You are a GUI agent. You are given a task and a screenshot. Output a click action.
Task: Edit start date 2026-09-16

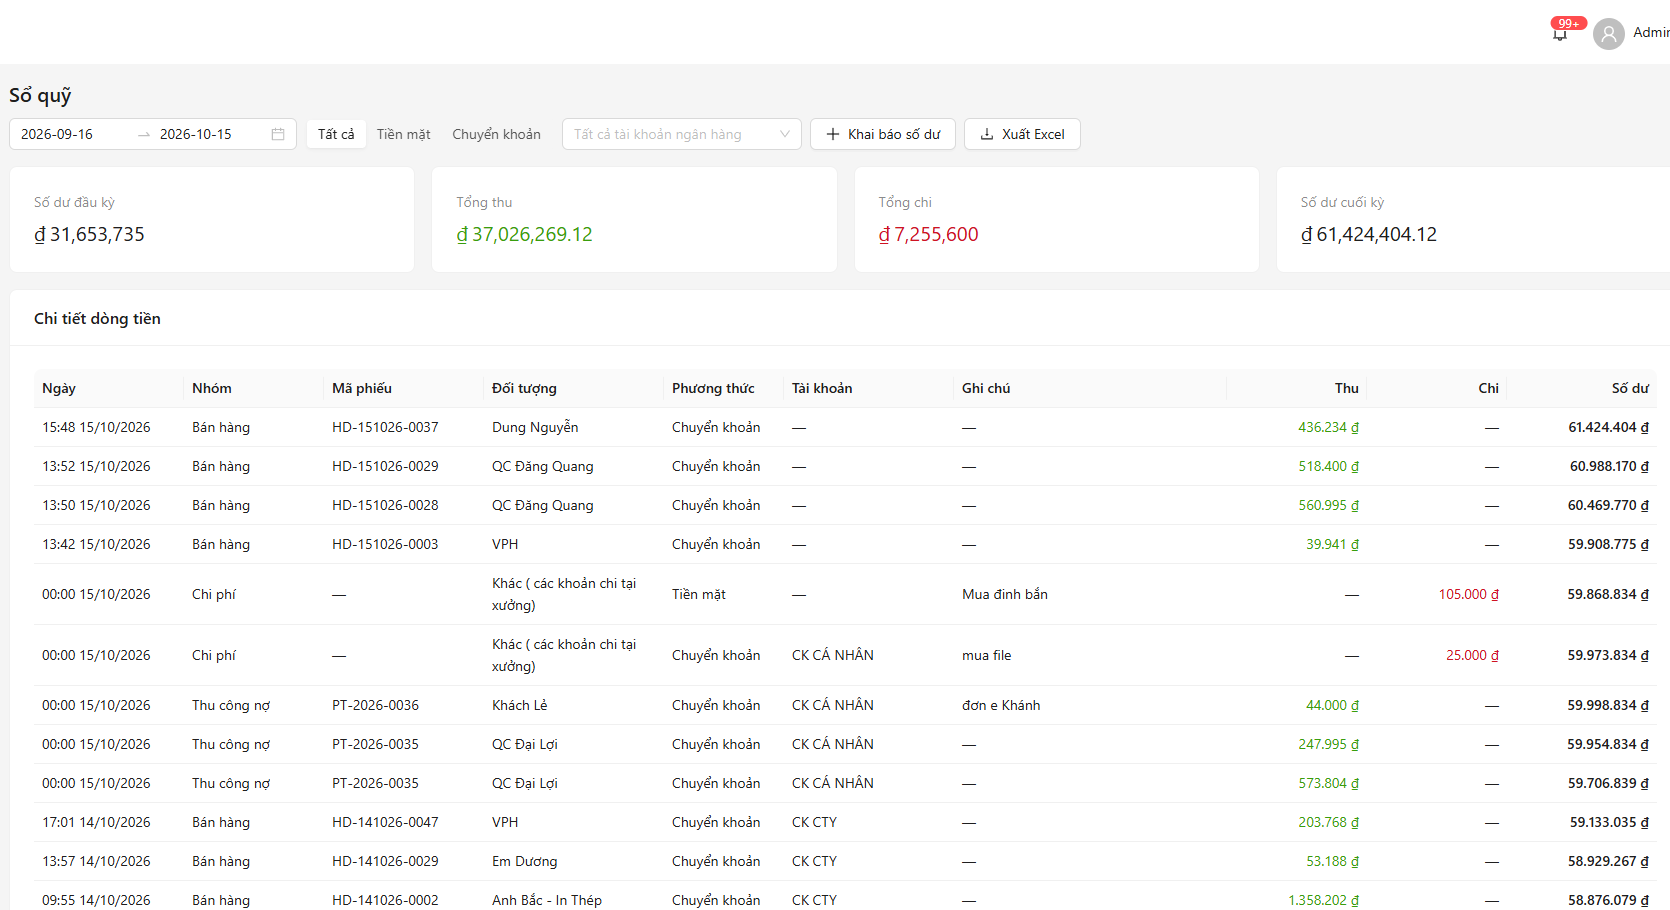[57, 134]
